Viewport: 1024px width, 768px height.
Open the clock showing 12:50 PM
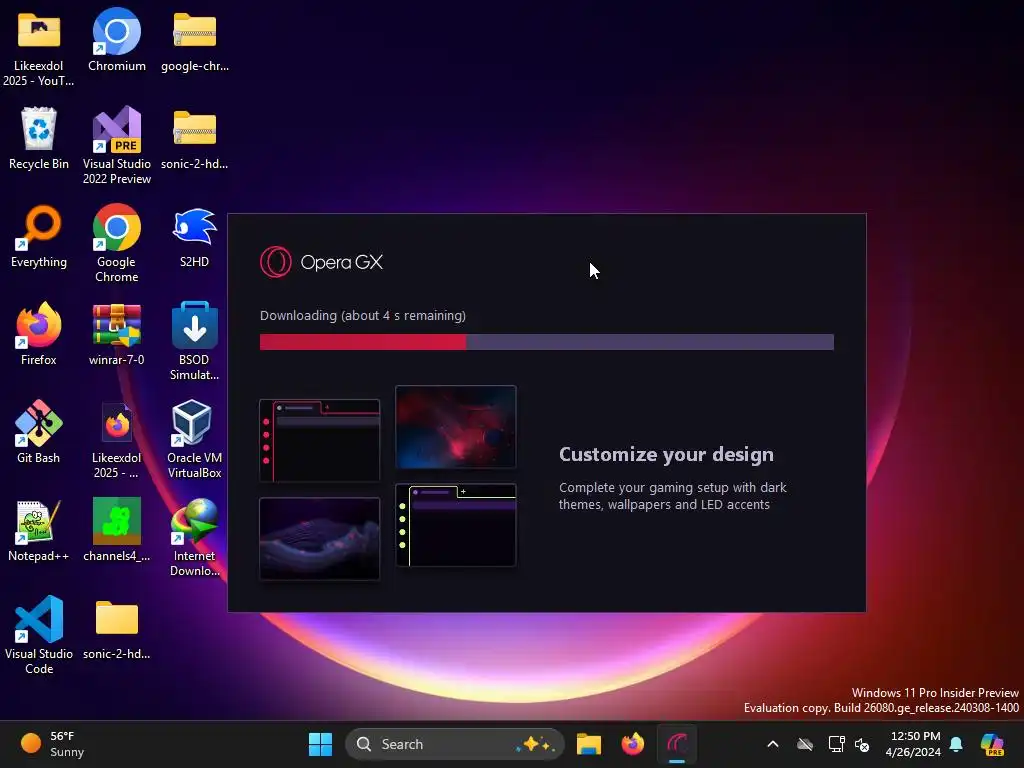click(x=913, y=744)
